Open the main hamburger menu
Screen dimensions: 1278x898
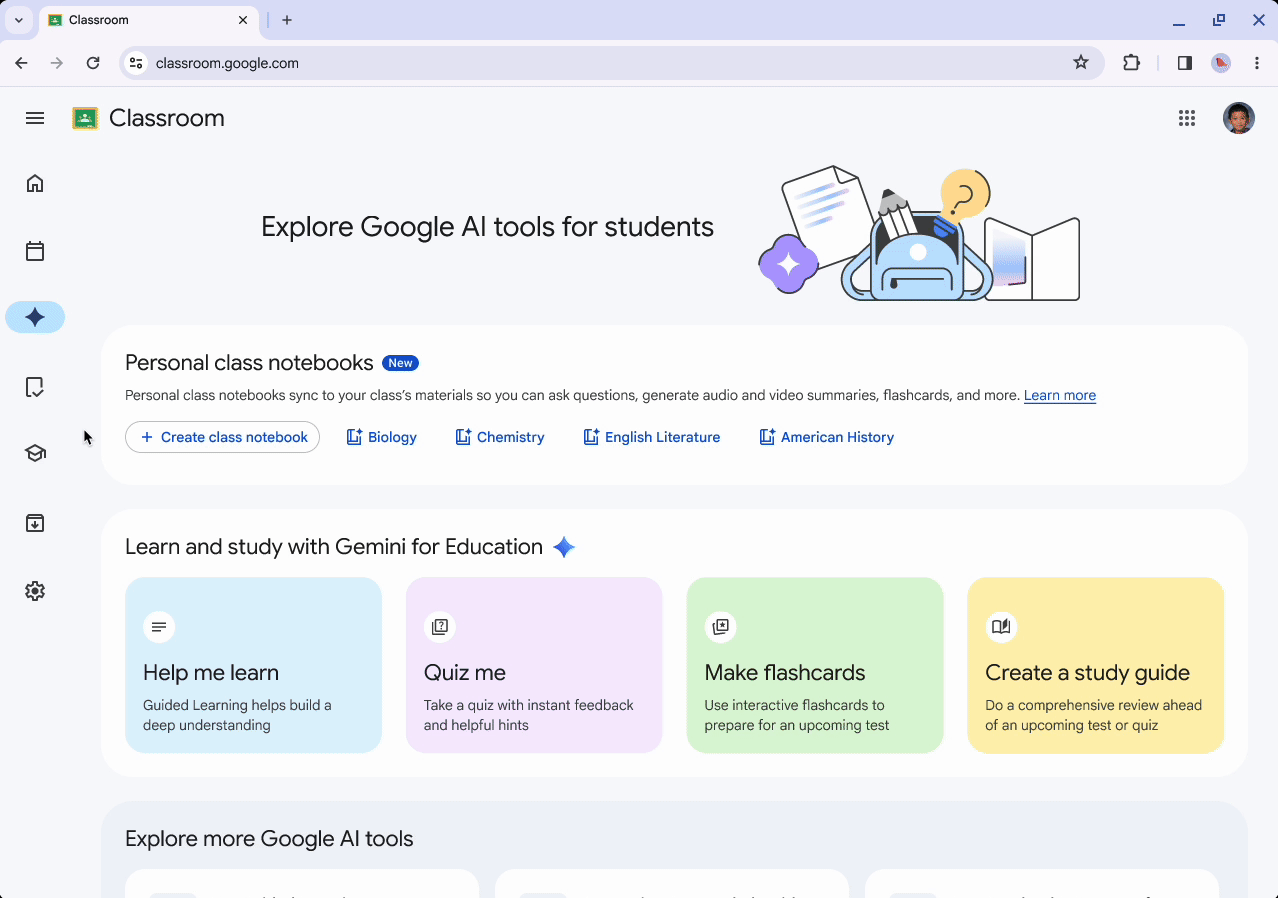tap(35, 118)
